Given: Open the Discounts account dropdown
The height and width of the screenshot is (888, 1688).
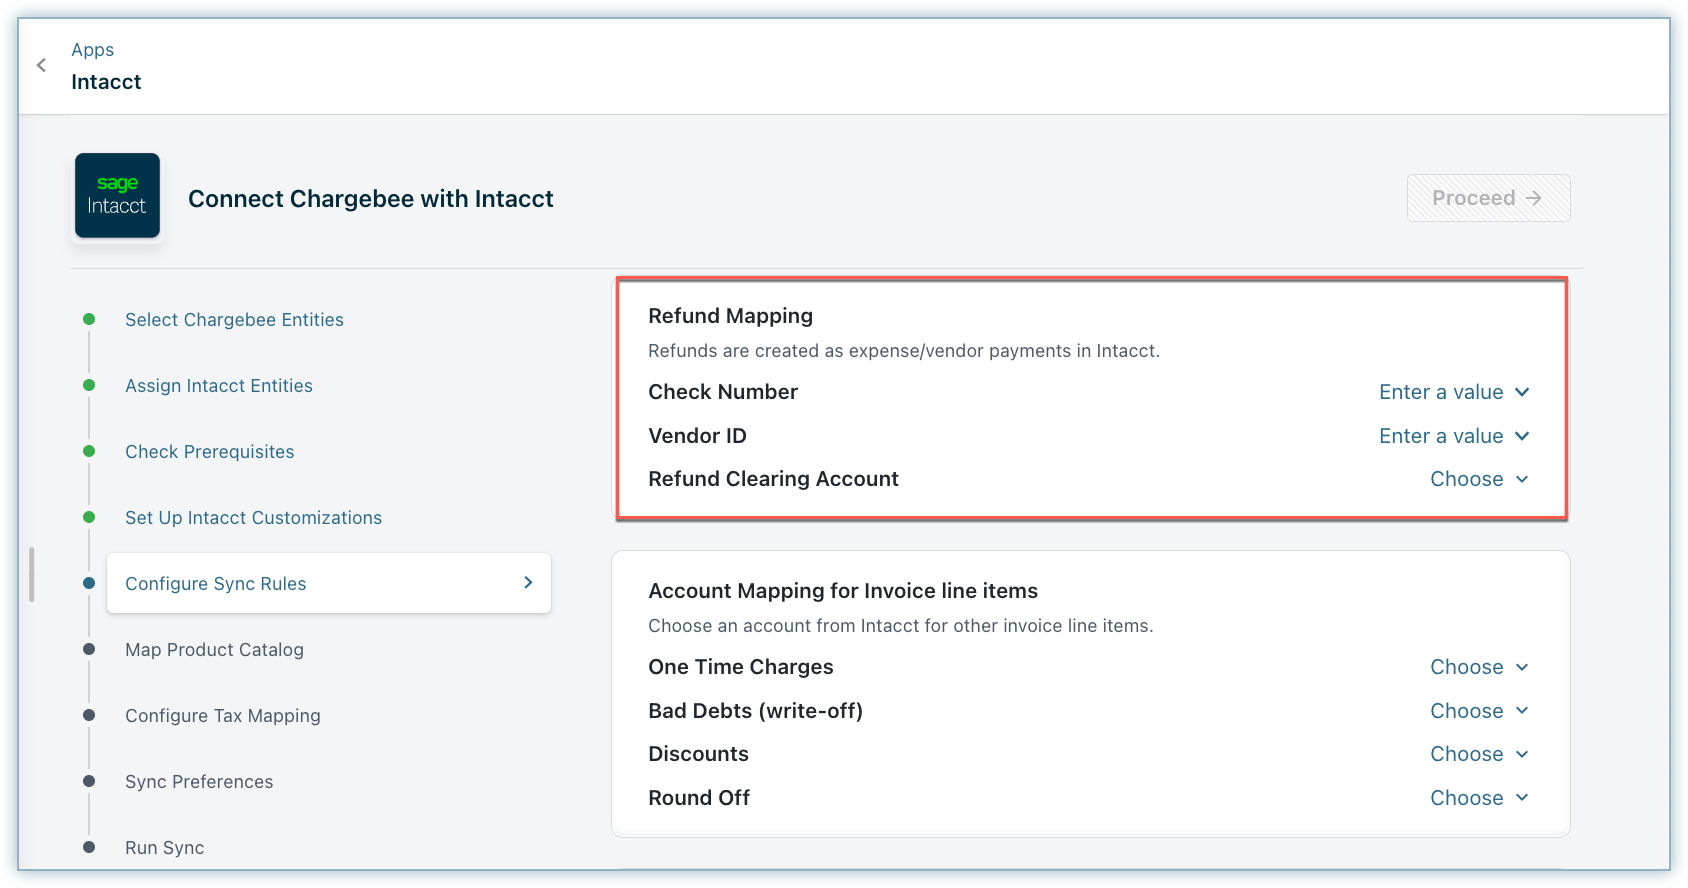Looking at the screenshot, I should point(1479,754).
